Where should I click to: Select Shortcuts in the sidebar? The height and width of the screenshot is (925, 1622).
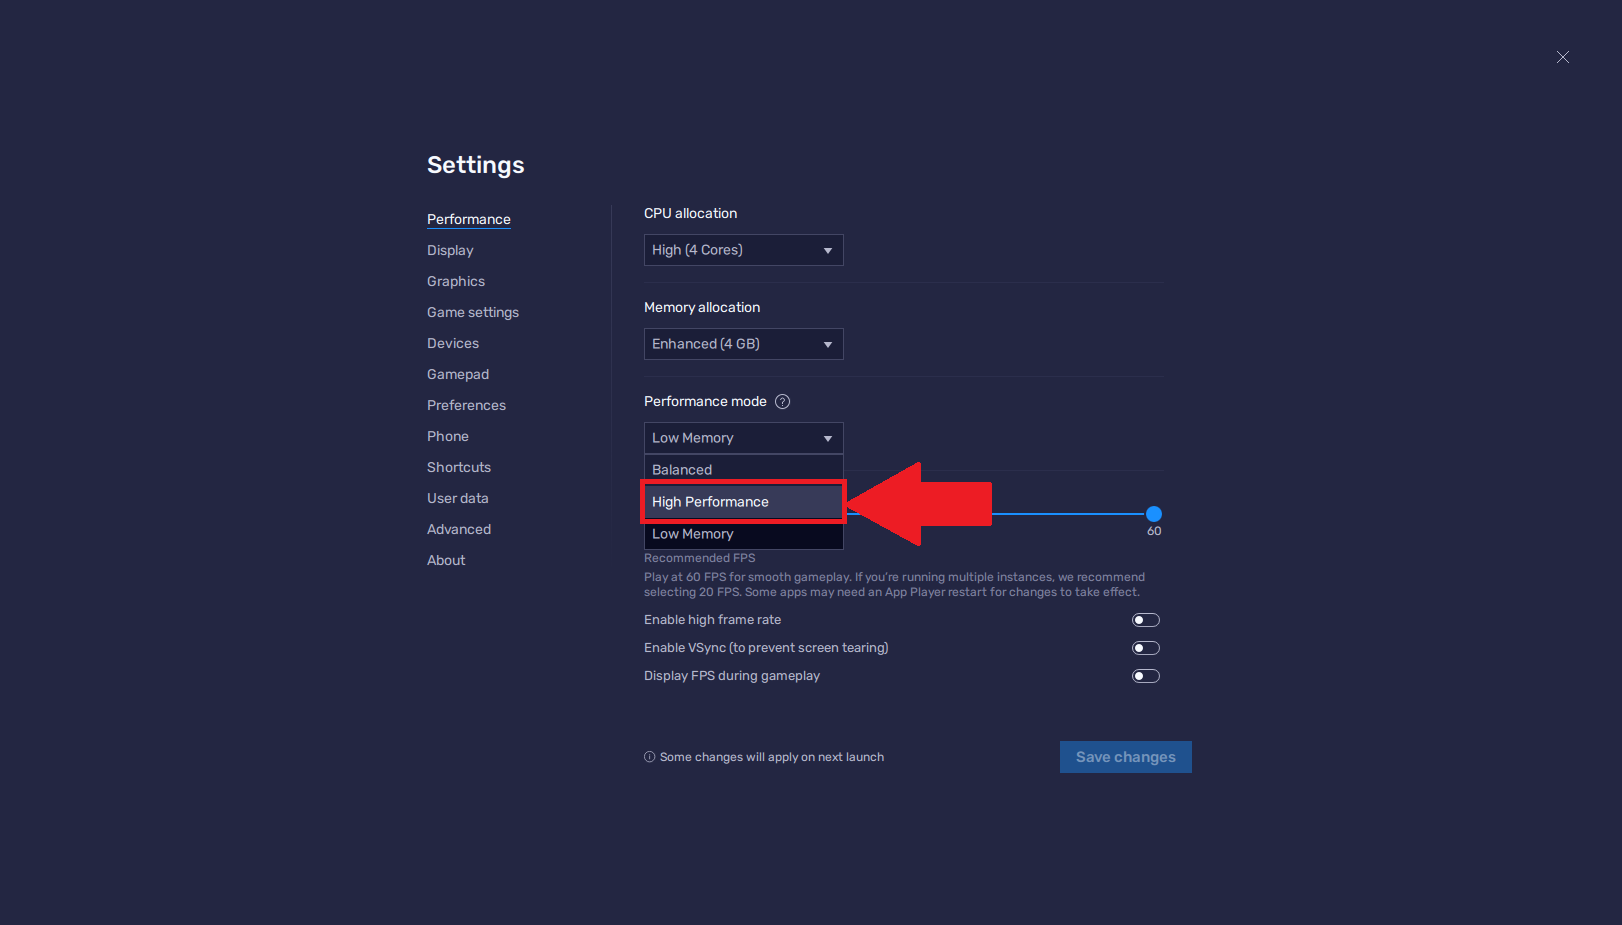point(459,467)
